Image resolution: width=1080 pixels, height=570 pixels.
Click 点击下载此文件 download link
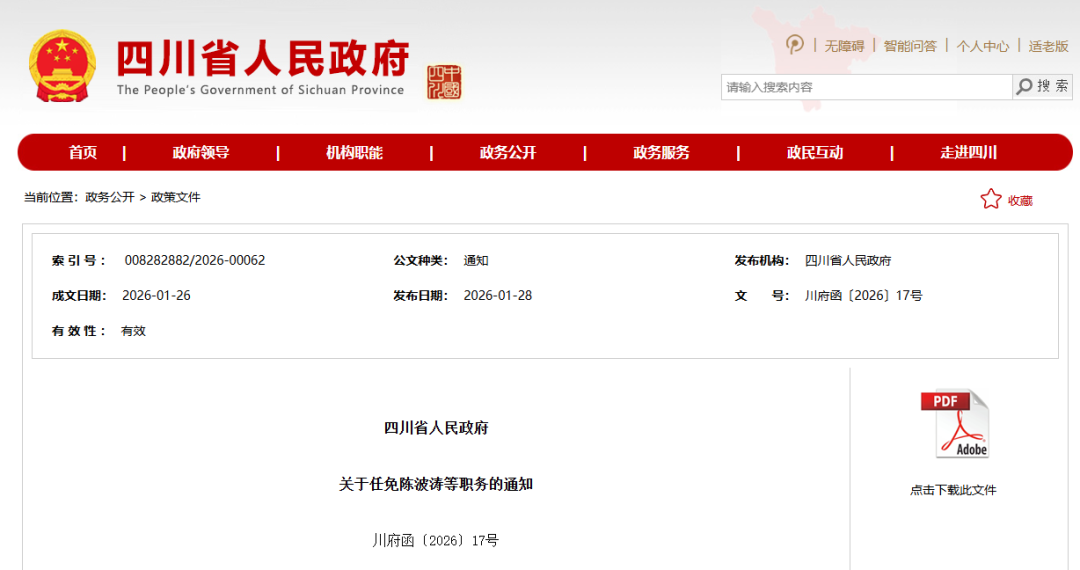tap(953, 490)
